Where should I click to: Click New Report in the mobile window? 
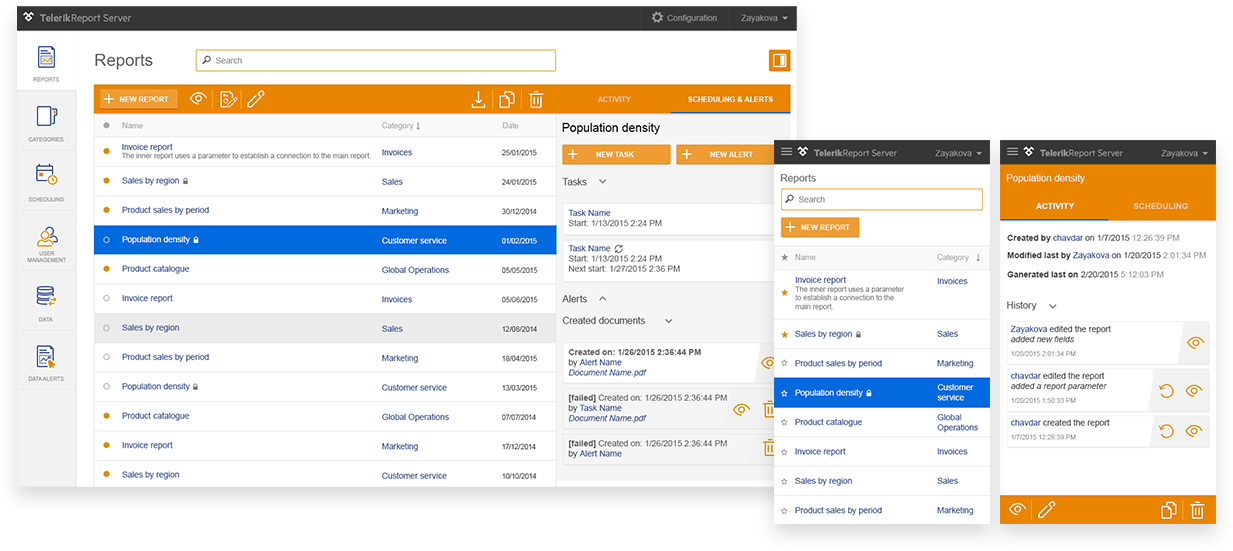(x=820, y=227)
